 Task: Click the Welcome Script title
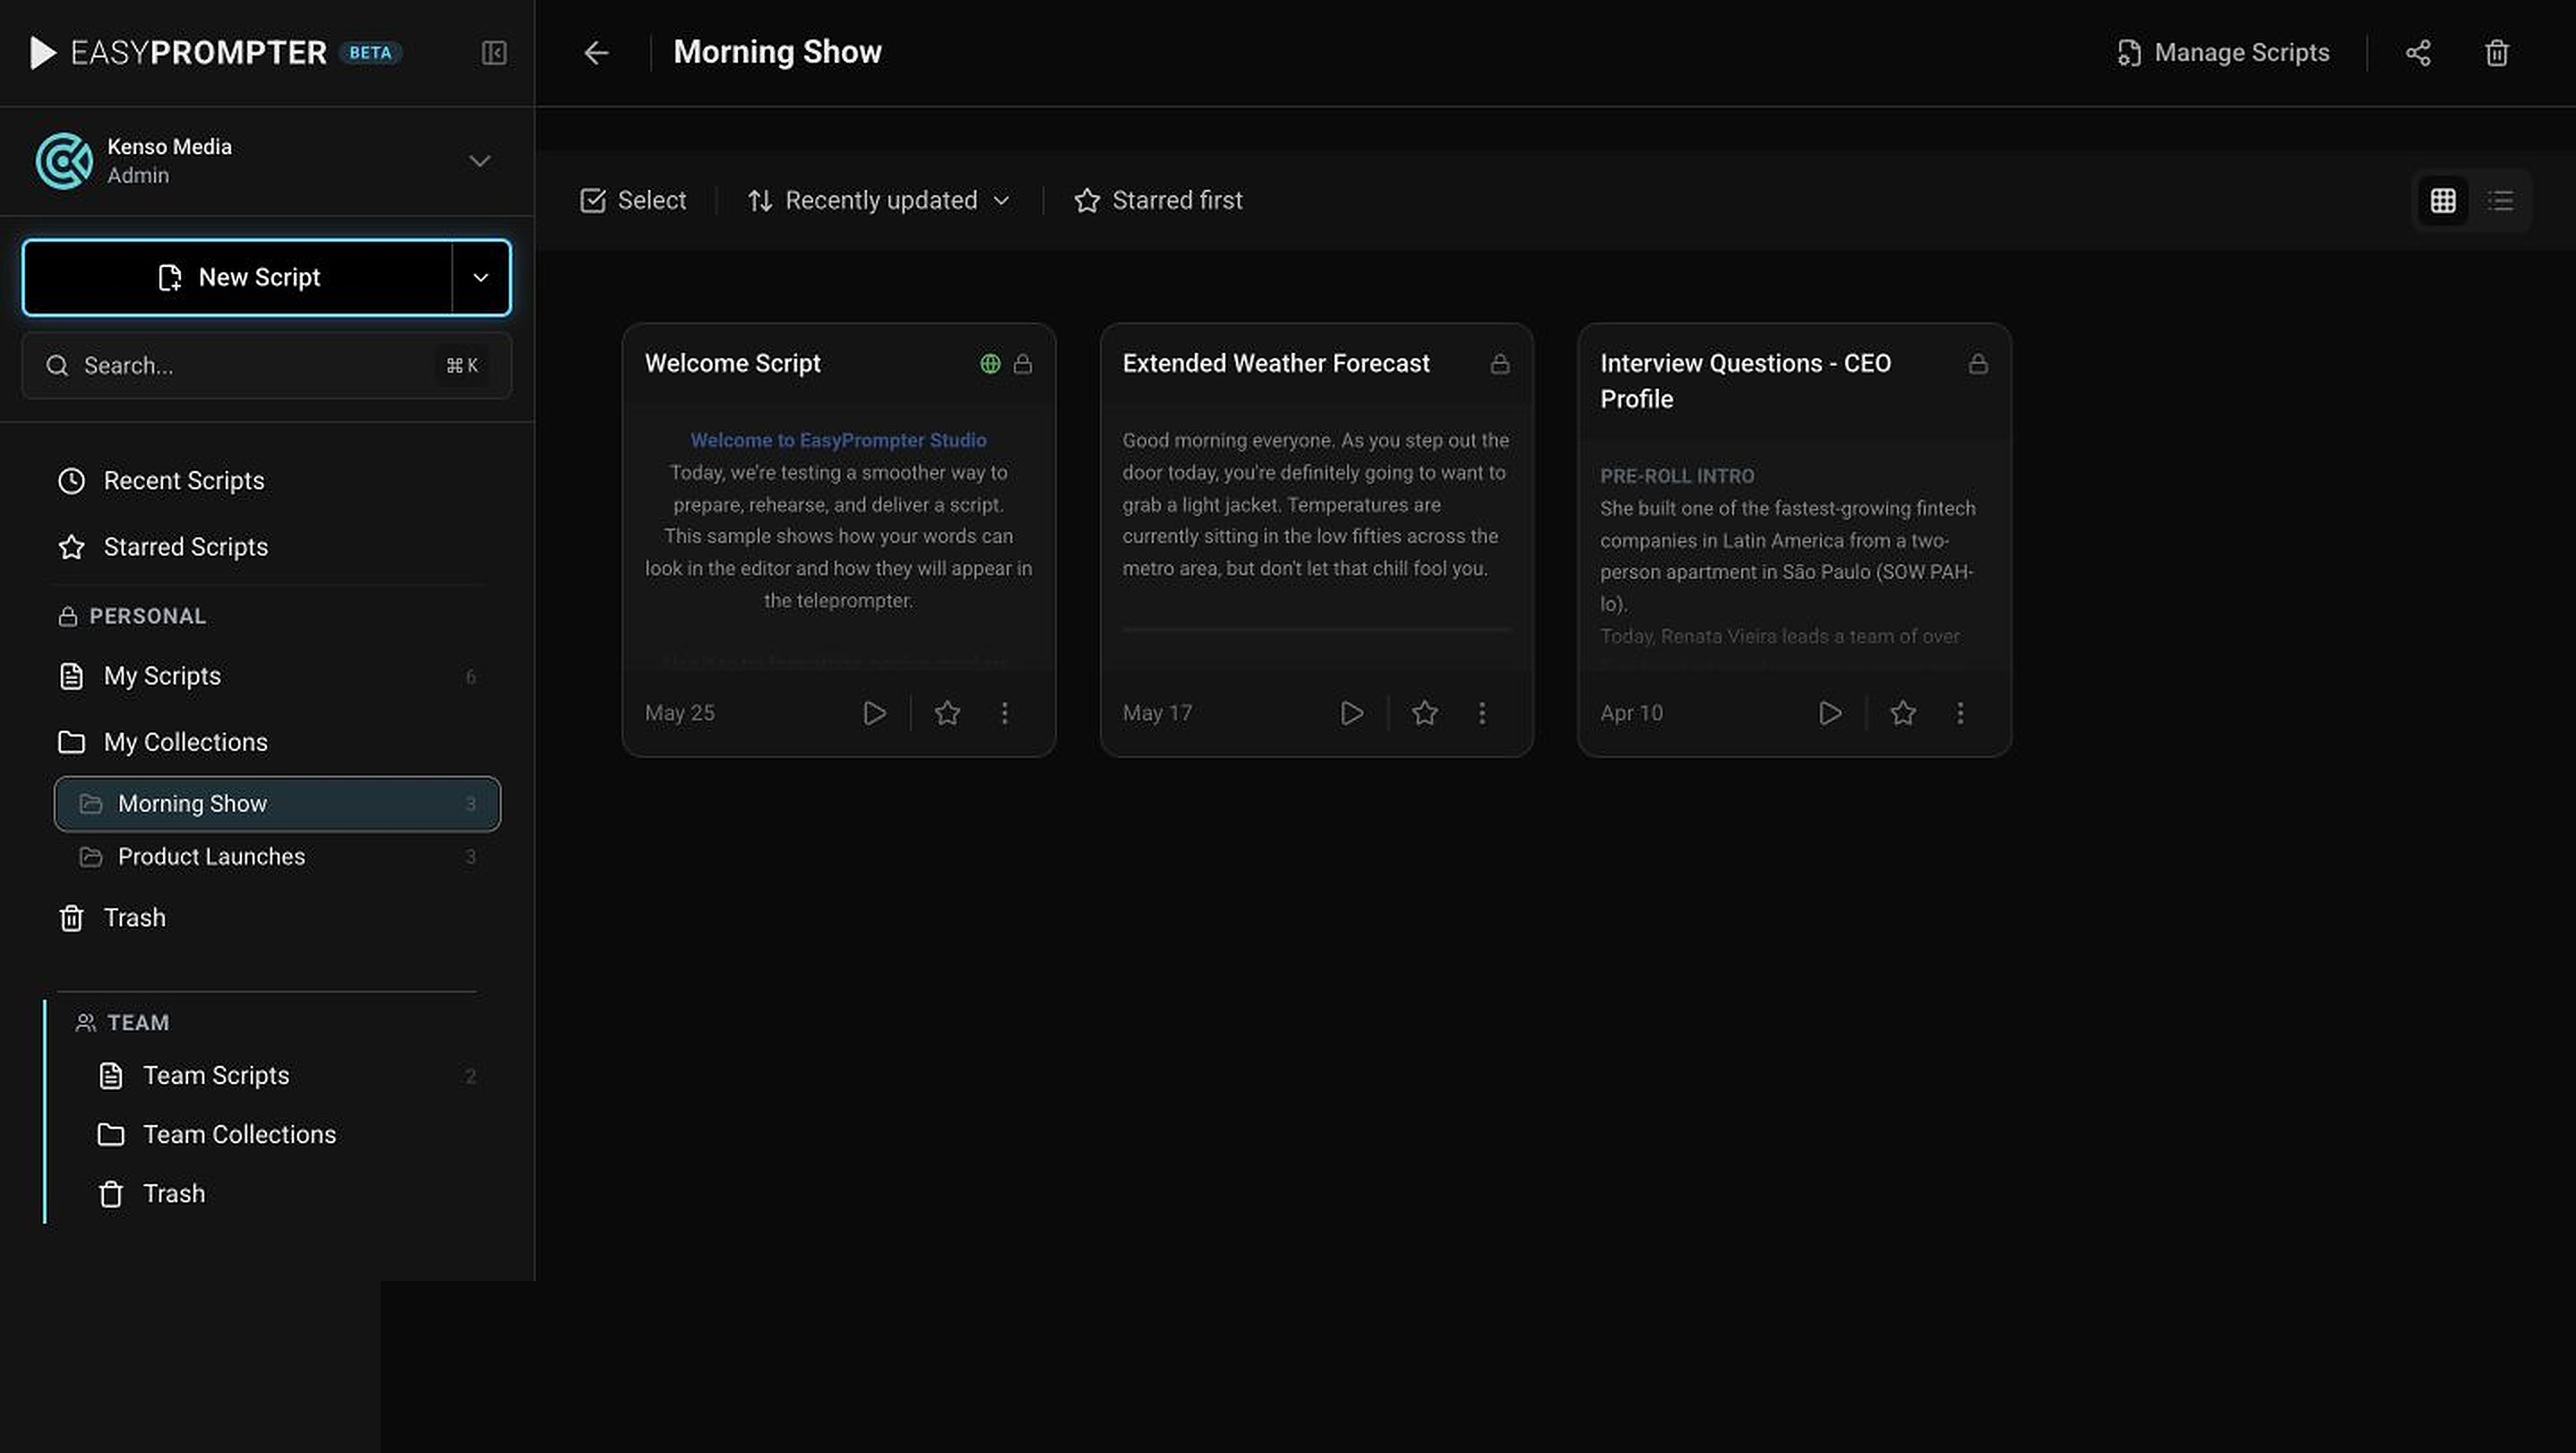[732, 364]
